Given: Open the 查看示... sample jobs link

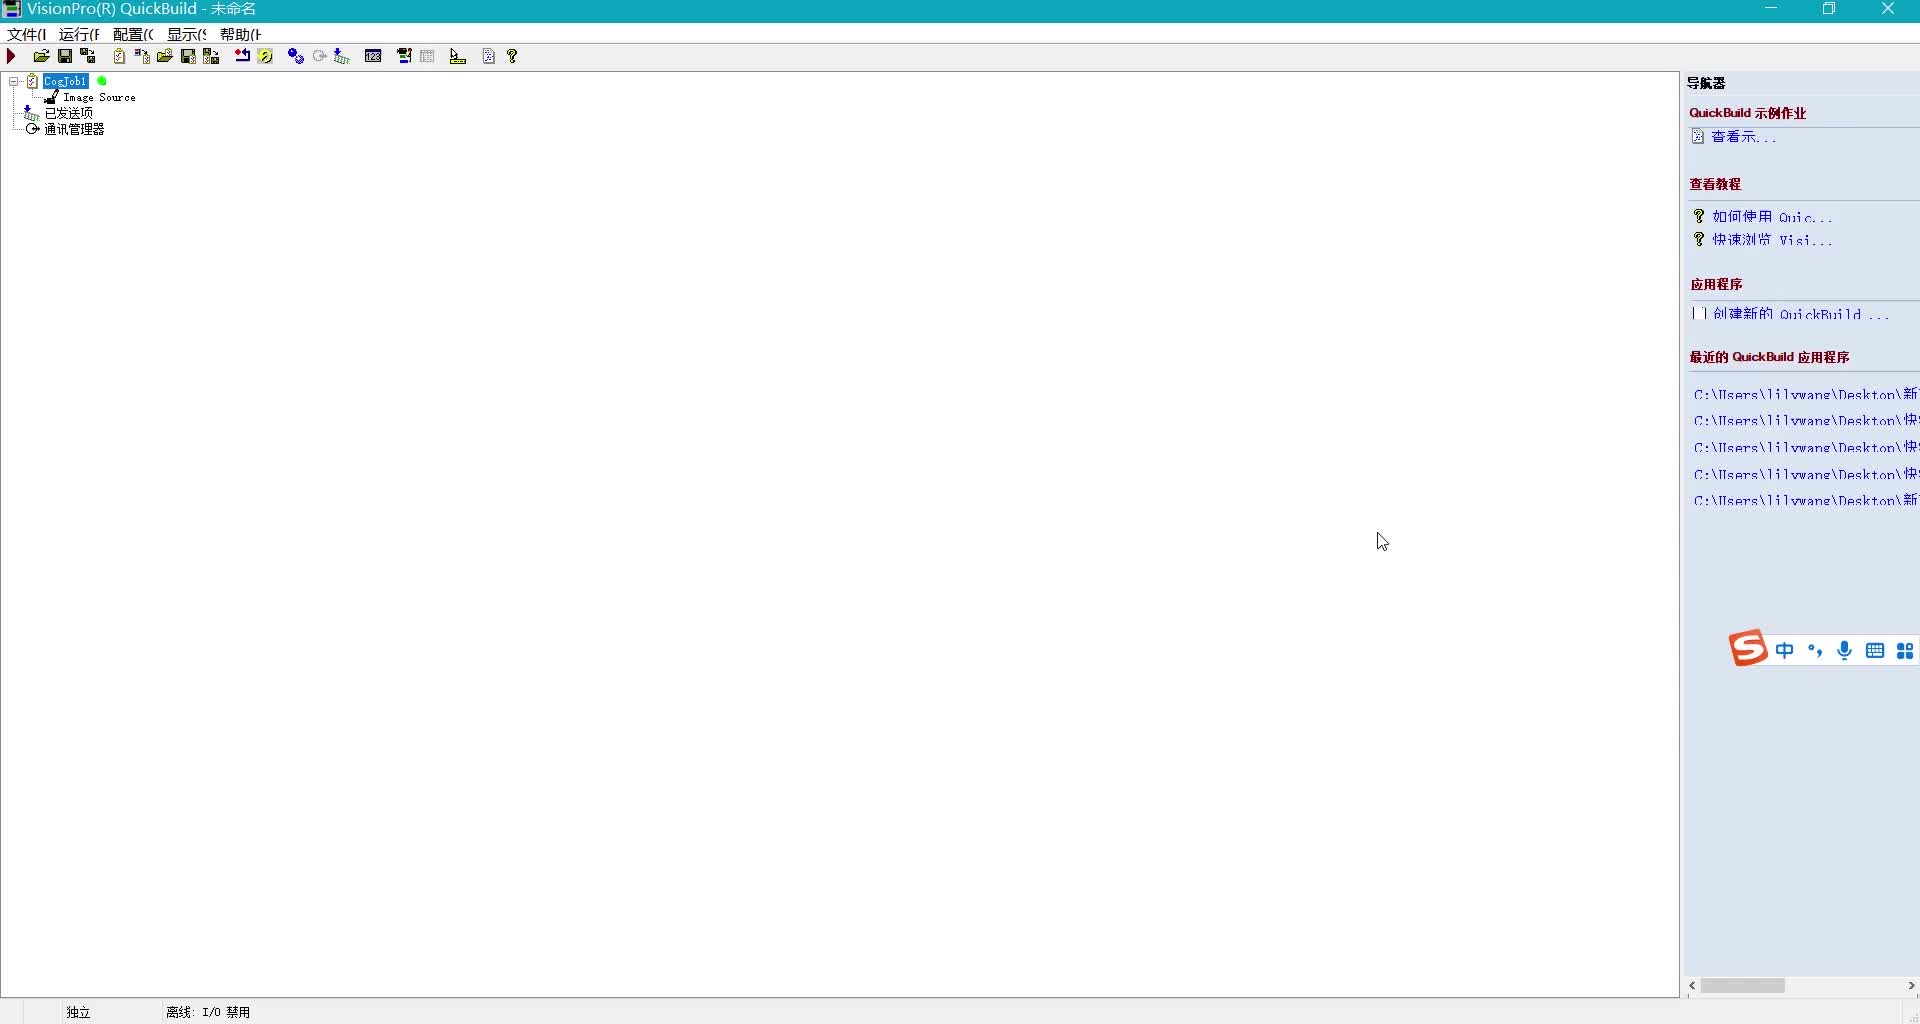Looking at the screenshot, I should tap(1744, 138).
